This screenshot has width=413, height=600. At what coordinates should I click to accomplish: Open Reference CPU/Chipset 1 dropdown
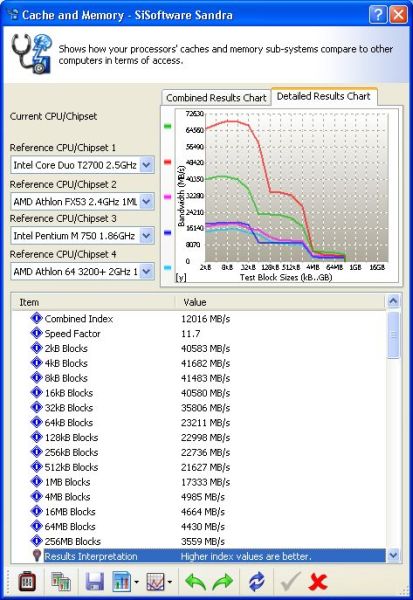pos(147,165)
